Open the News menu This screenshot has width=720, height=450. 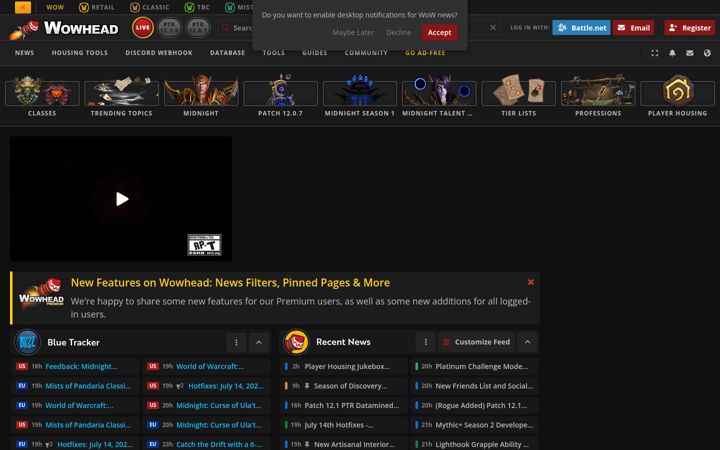pos(24,53)
